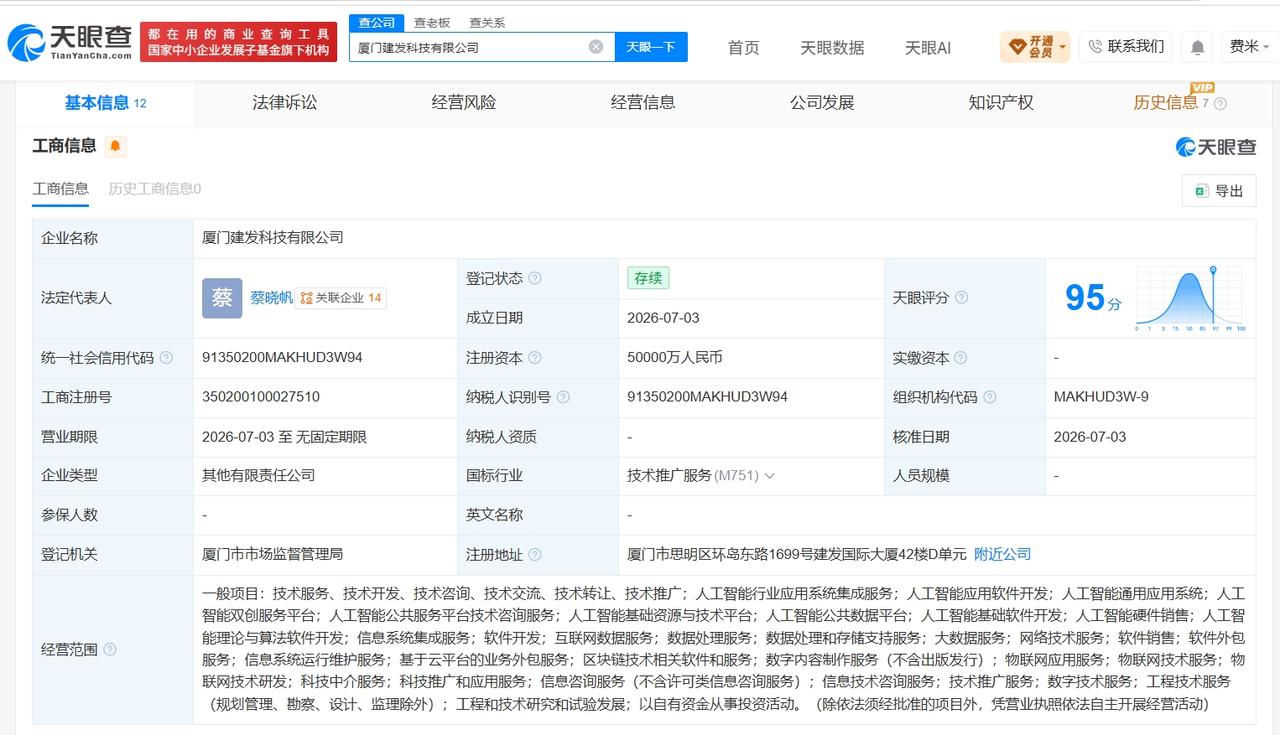
Task: Open the help icon next to 历史信息 tab
Action: pos(1220,103)
